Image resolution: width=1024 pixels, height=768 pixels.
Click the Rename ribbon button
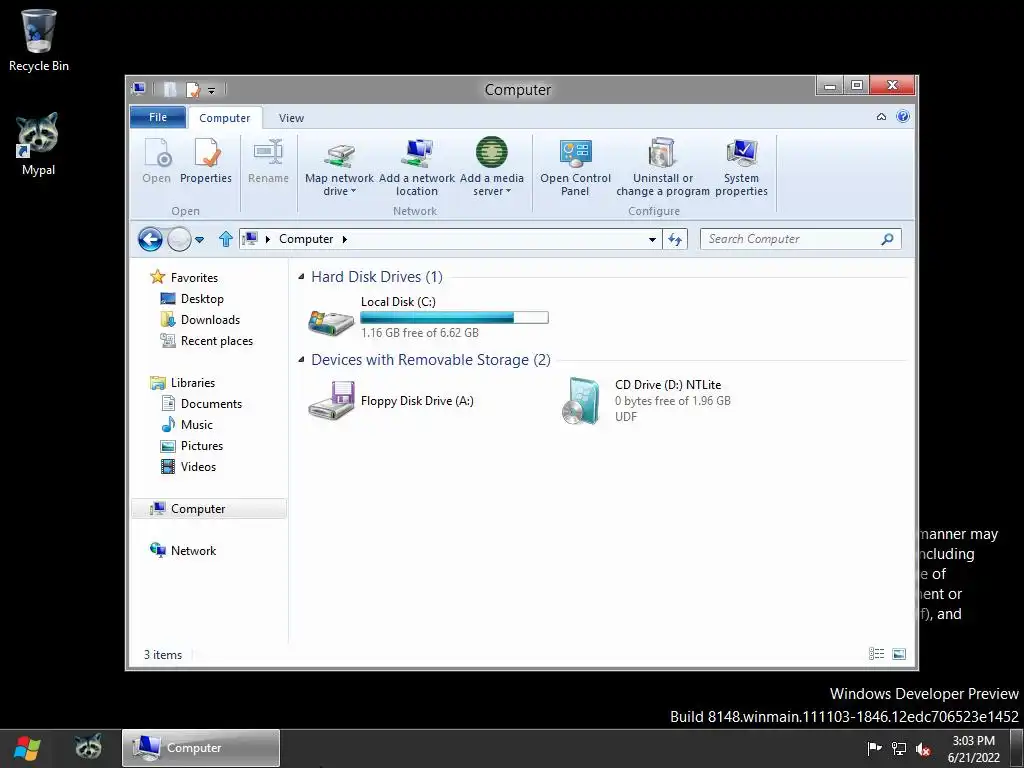point(268,161)
